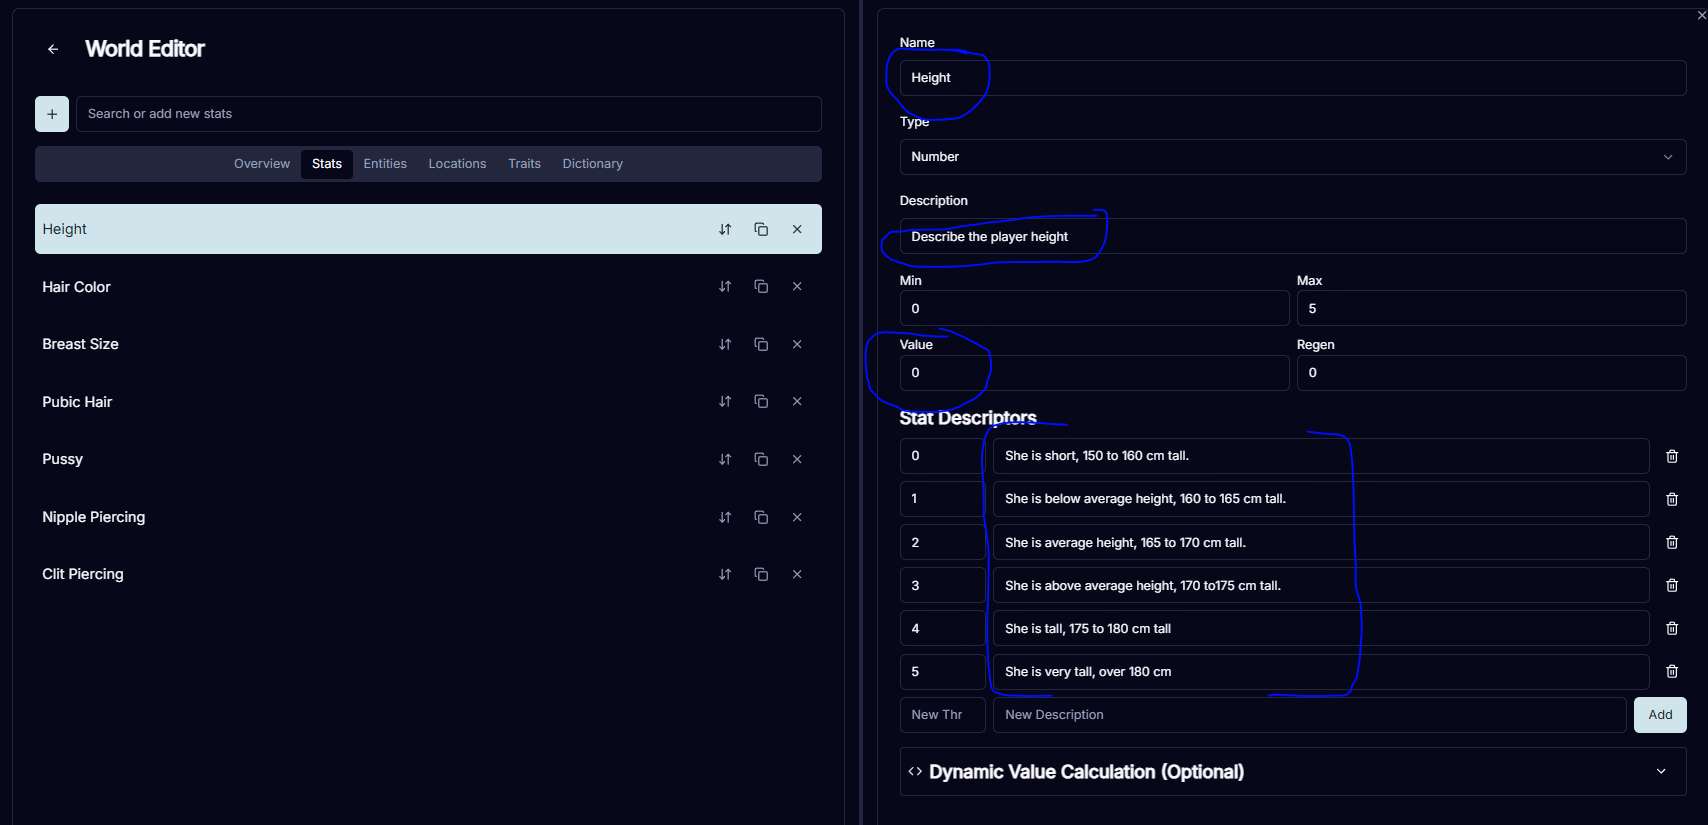This screenshot has width=1708, height=825.
Task: Click the Max value input field
Action: [1490, 309]
